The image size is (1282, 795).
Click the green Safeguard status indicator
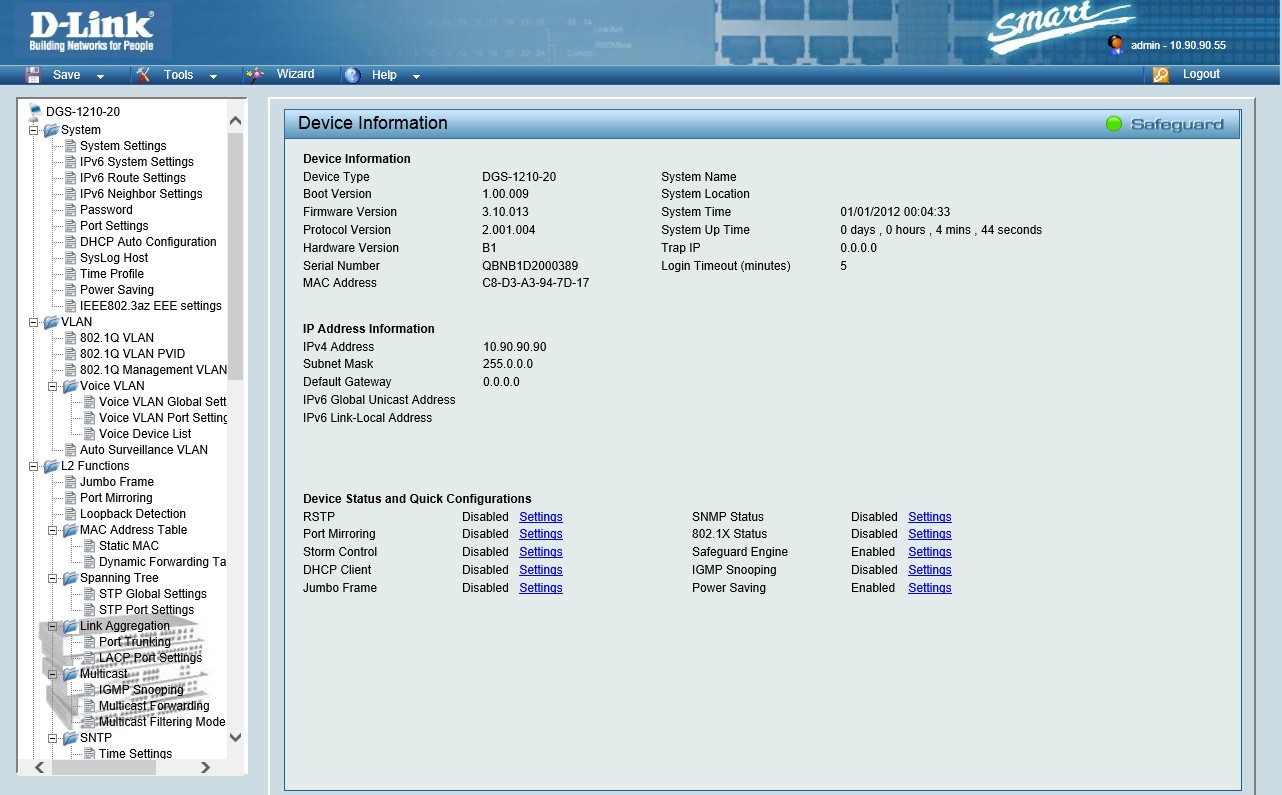tap(1114, 124)
